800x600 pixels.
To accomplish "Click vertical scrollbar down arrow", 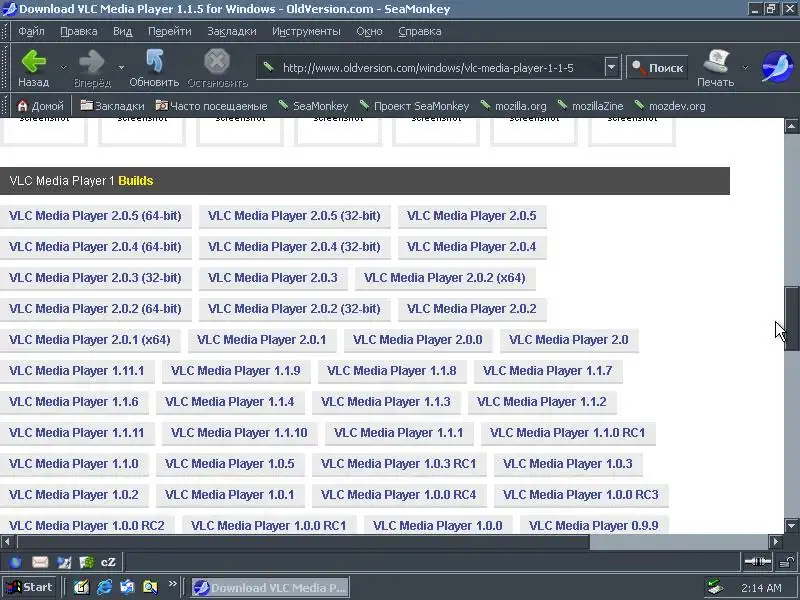I will [x=791, y=526].
